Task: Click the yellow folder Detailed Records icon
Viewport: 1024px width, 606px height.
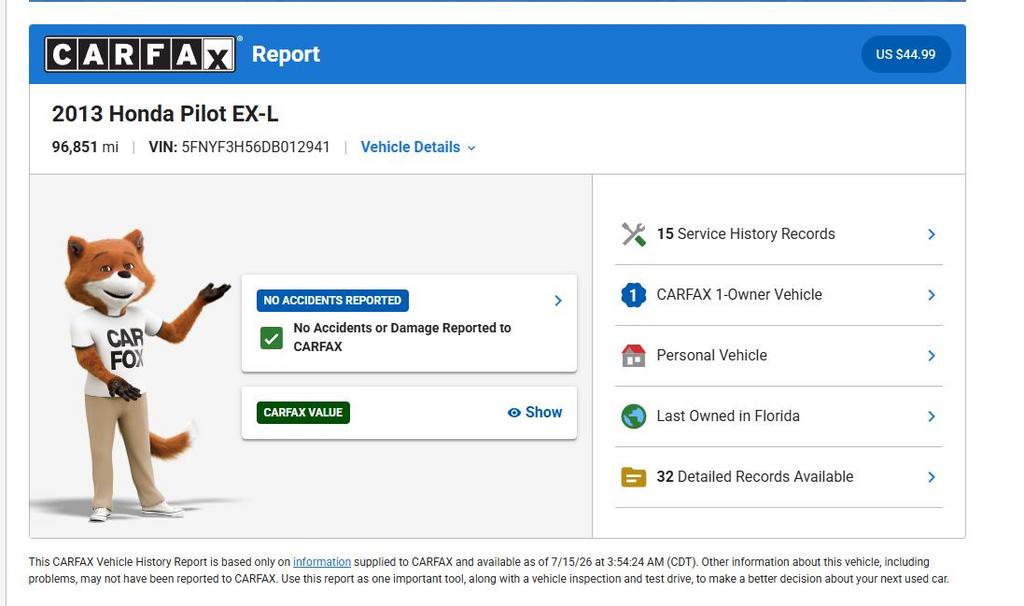Action: pyautogui.click(x=633, y=477)
